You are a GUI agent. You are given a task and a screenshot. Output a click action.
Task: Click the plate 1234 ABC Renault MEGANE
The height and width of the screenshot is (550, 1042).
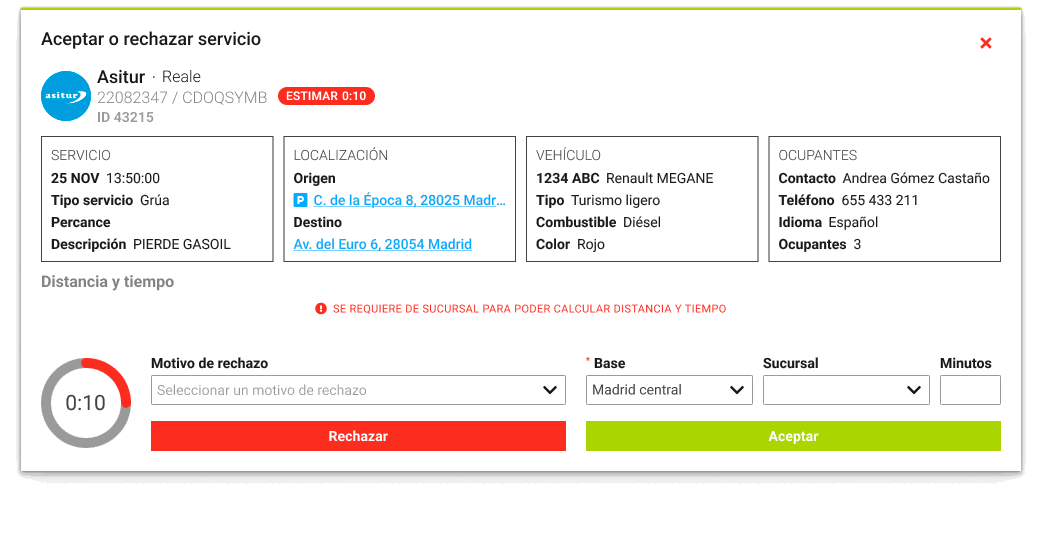click(625, 178)
